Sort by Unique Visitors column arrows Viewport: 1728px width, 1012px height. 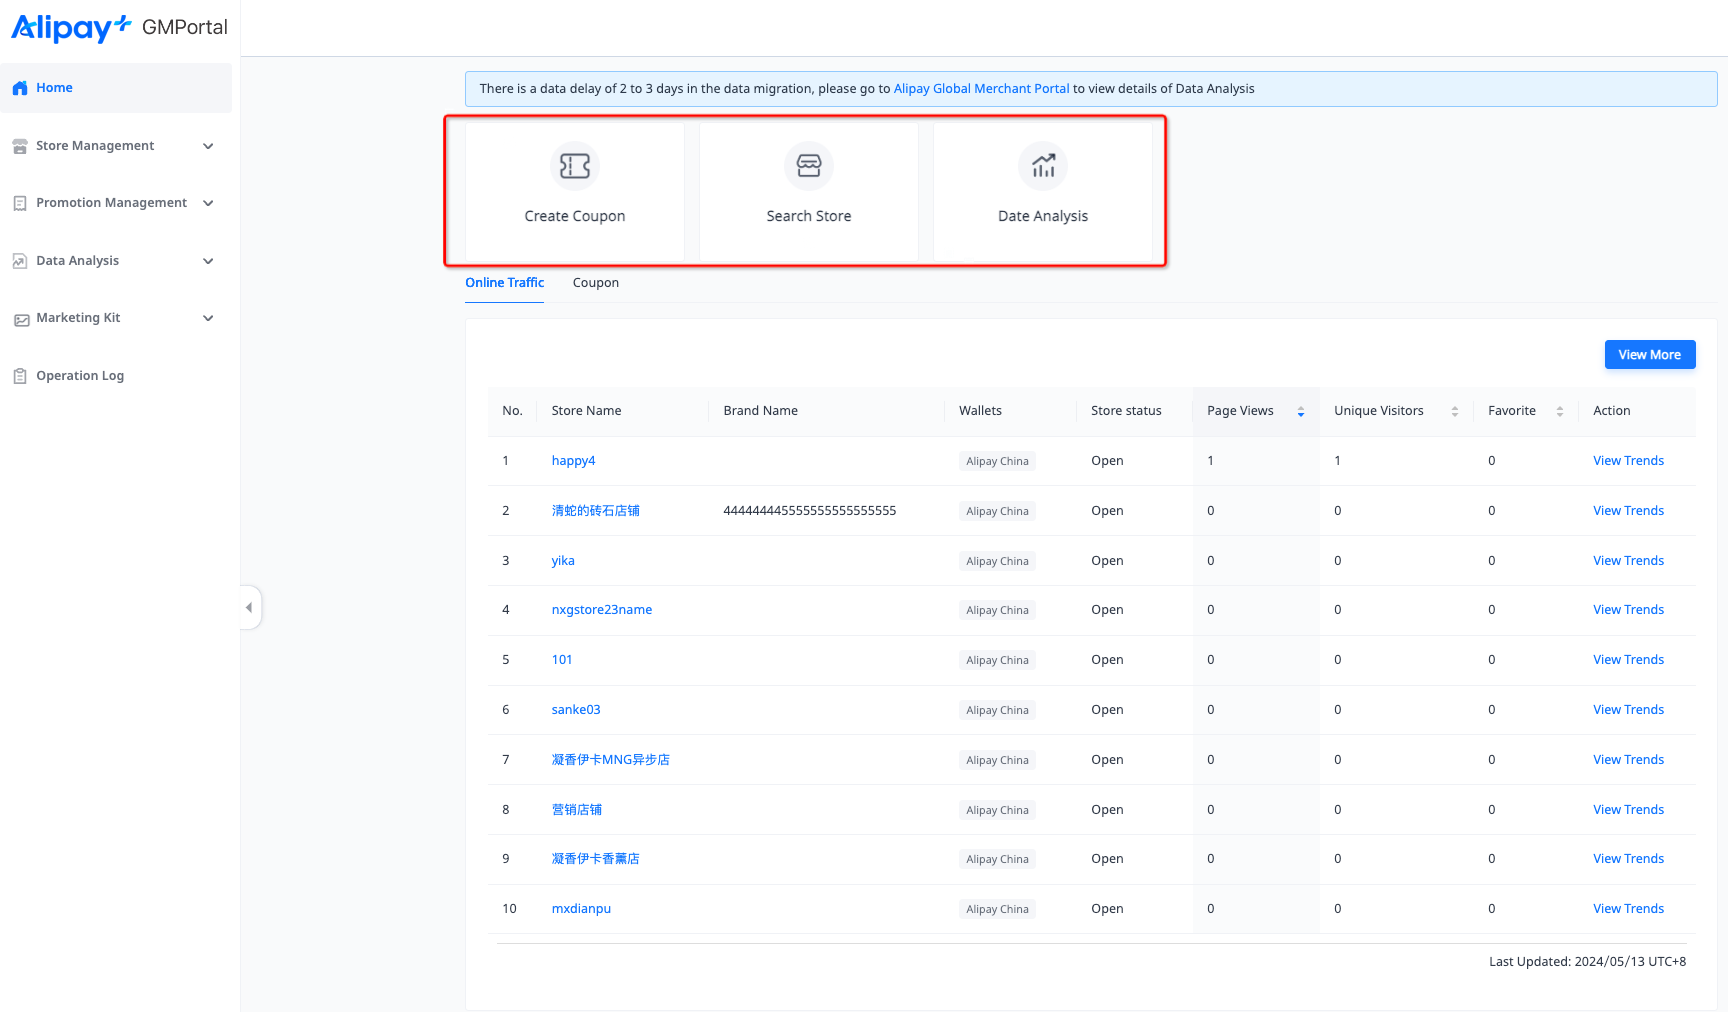tap(1454, 411)
